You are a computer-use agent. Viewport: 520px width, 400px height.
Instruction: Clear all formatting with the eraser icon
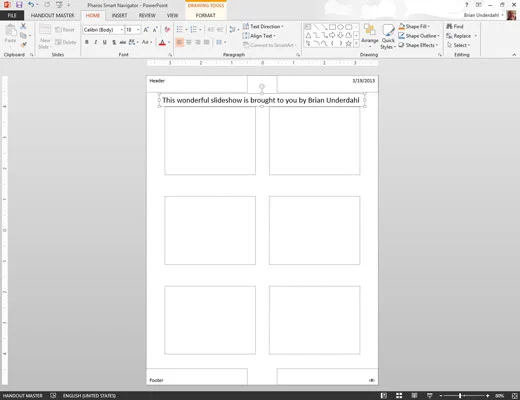167,30
